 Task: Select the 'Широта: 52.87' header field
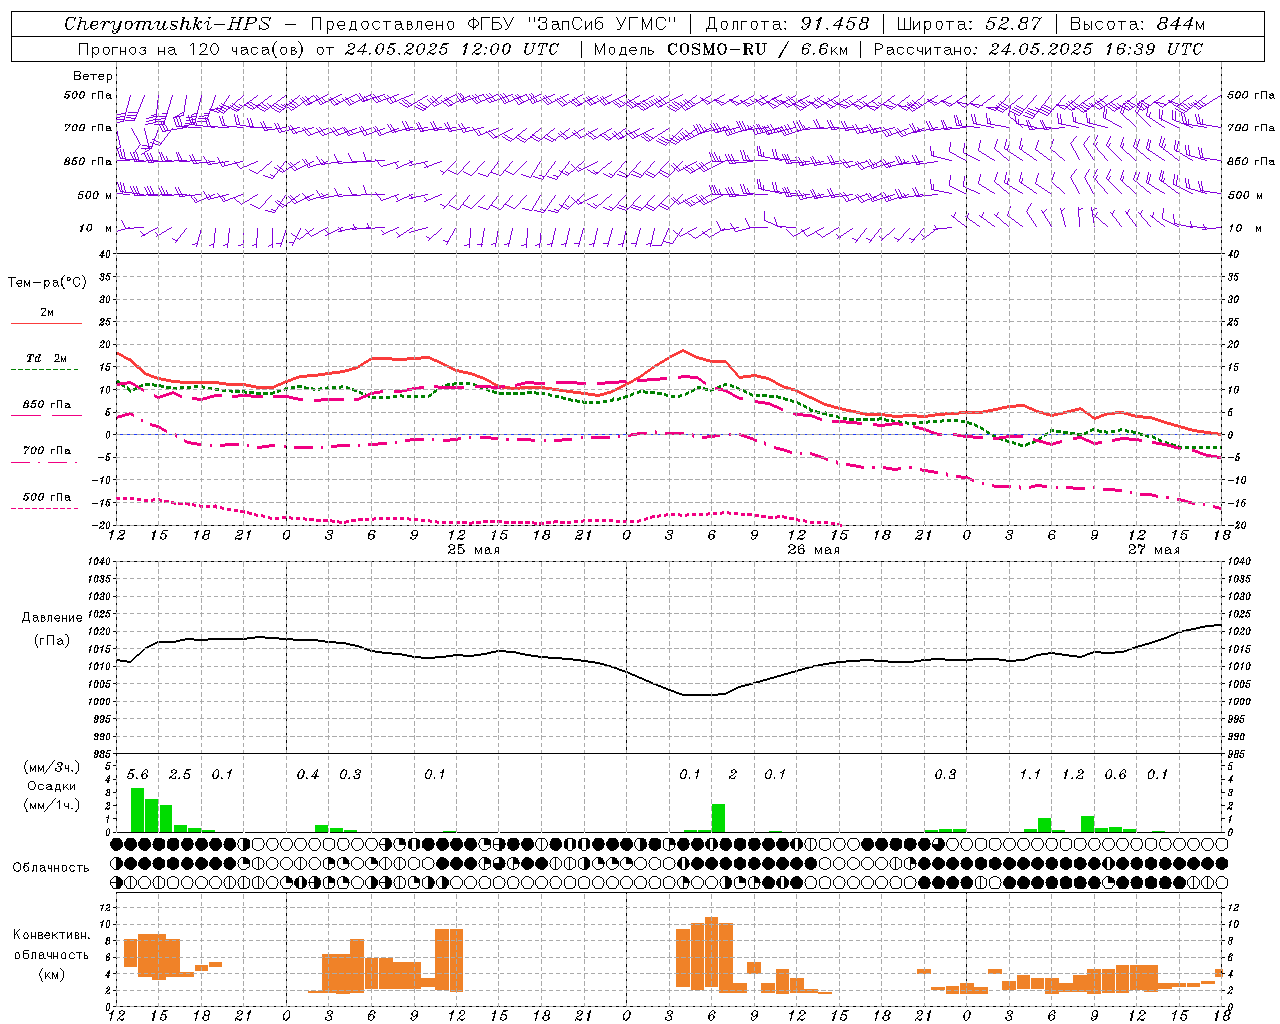(x=969, y=24)
